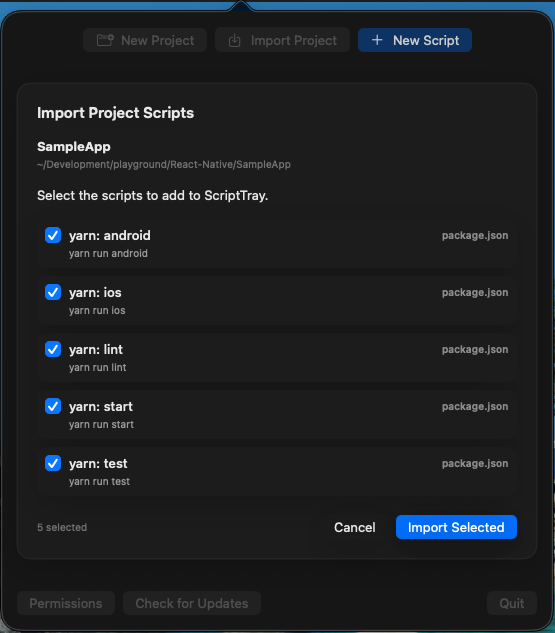Select the 'yarn: ios' script title
The image size is (555, 633).
click(95, 292)
